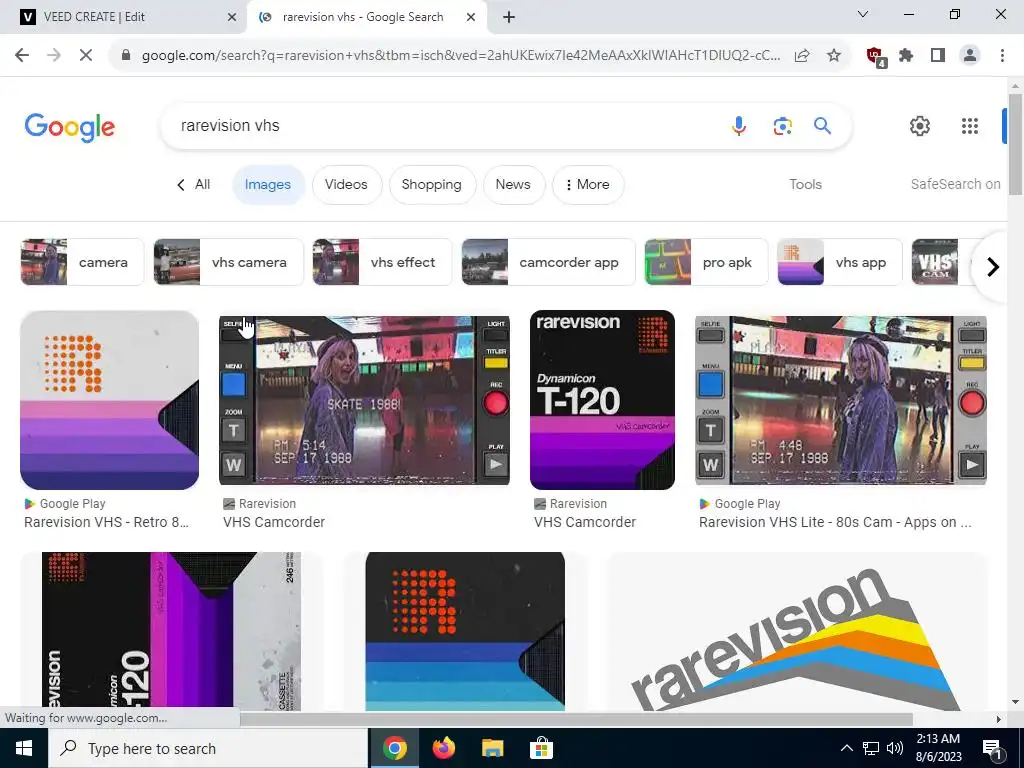Go back with the browser back arrow
1024x768 pixels.
22,56
